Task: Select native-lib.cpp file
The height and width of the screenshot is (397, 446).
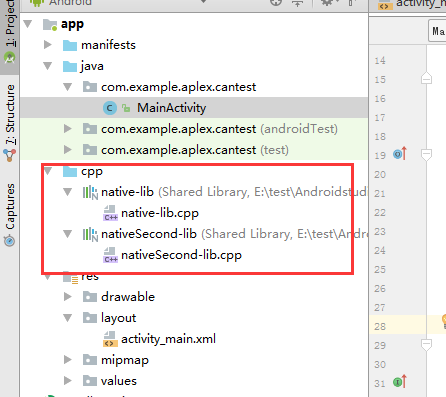Action: 160,213
